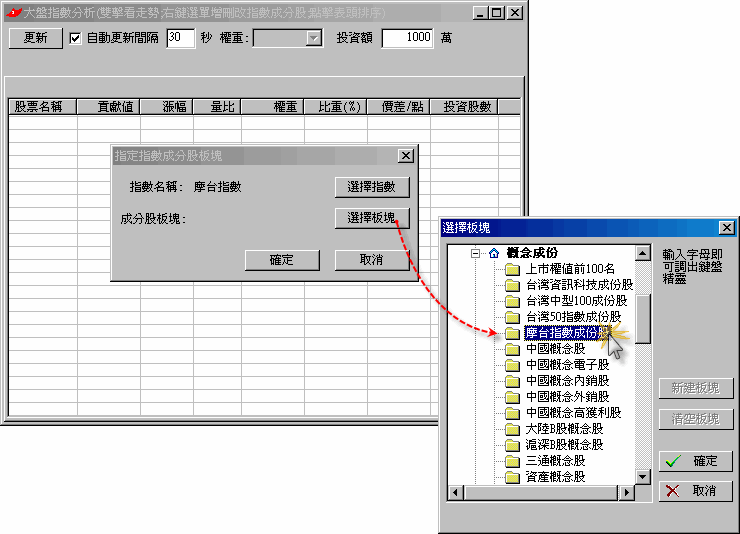The width and height of the screenshot is (740, 534).
Task: Choose 台灣50指數成份股 folder icon
Action: (513, 317)
